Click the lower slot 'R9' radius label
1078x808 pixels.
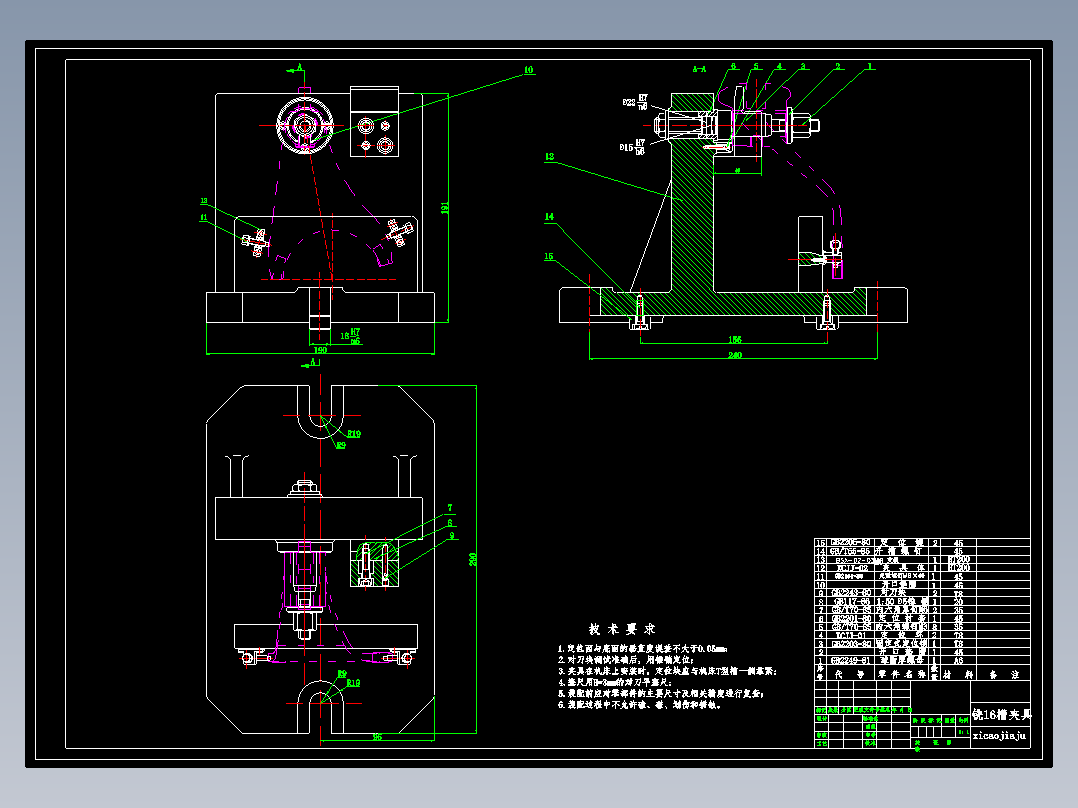pyautogui.click(x=342, y=674)
